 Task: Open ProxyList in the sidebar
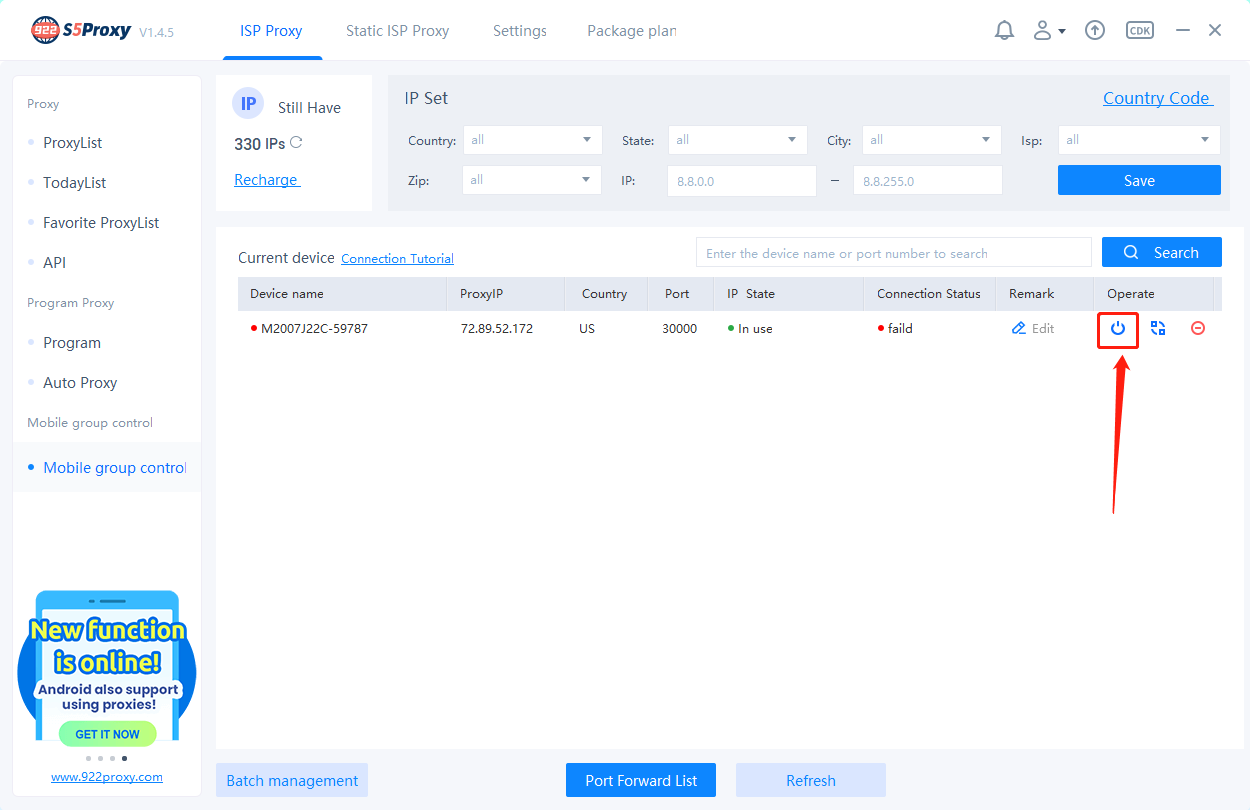point(73,143)
